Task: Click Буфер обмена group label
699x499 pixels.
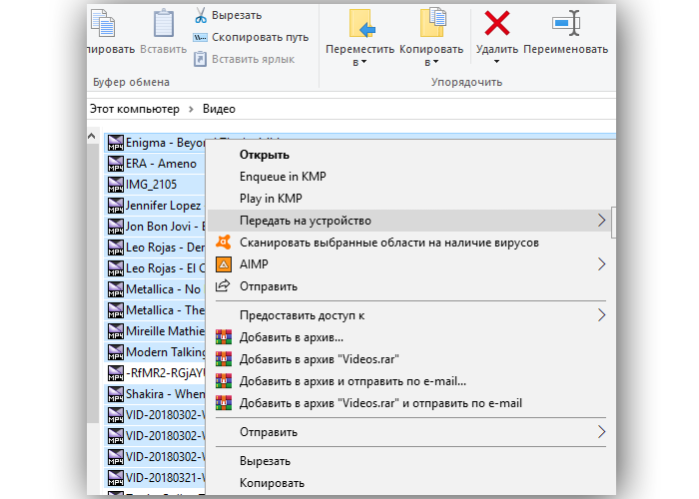Action: coord(131,82)
